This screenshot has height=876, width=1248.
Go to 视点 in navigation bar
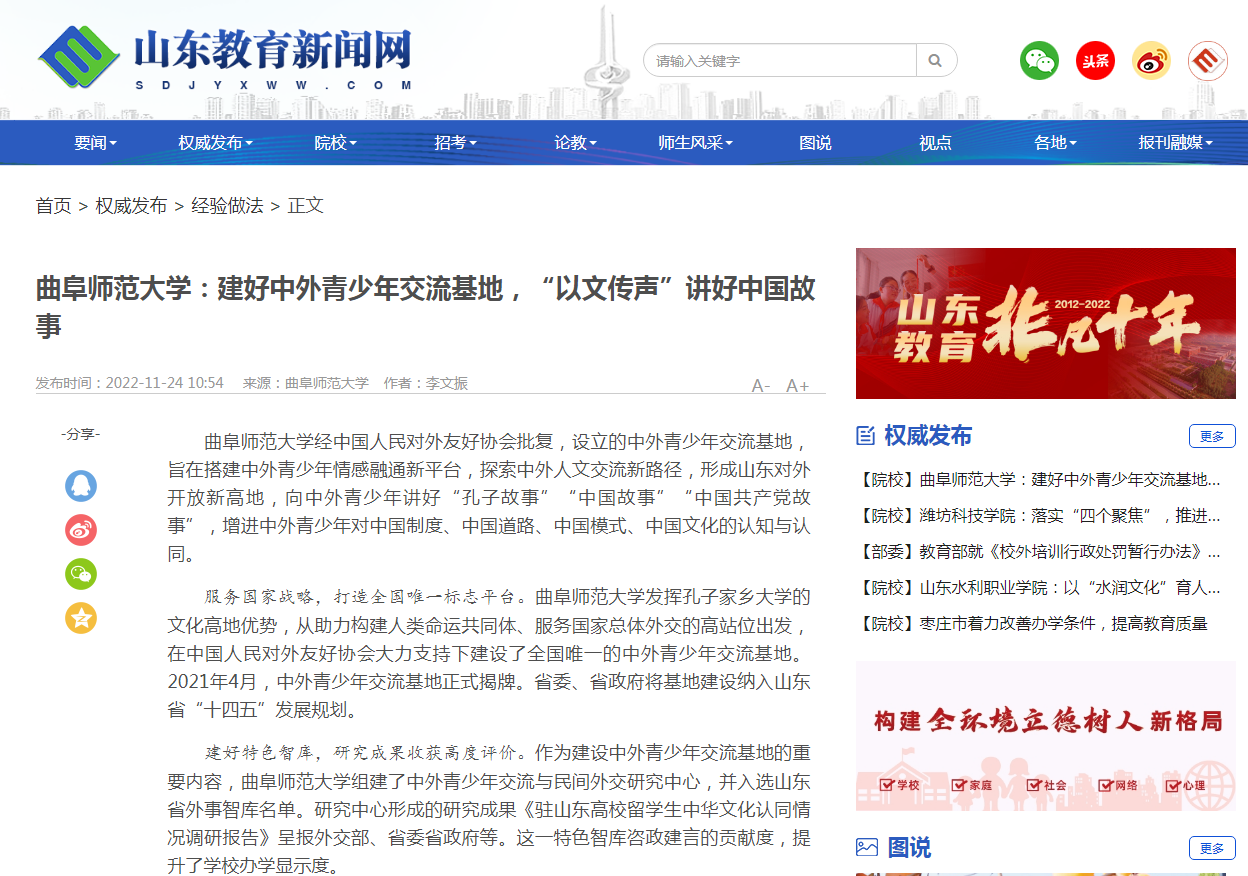[x=935, y=143]
